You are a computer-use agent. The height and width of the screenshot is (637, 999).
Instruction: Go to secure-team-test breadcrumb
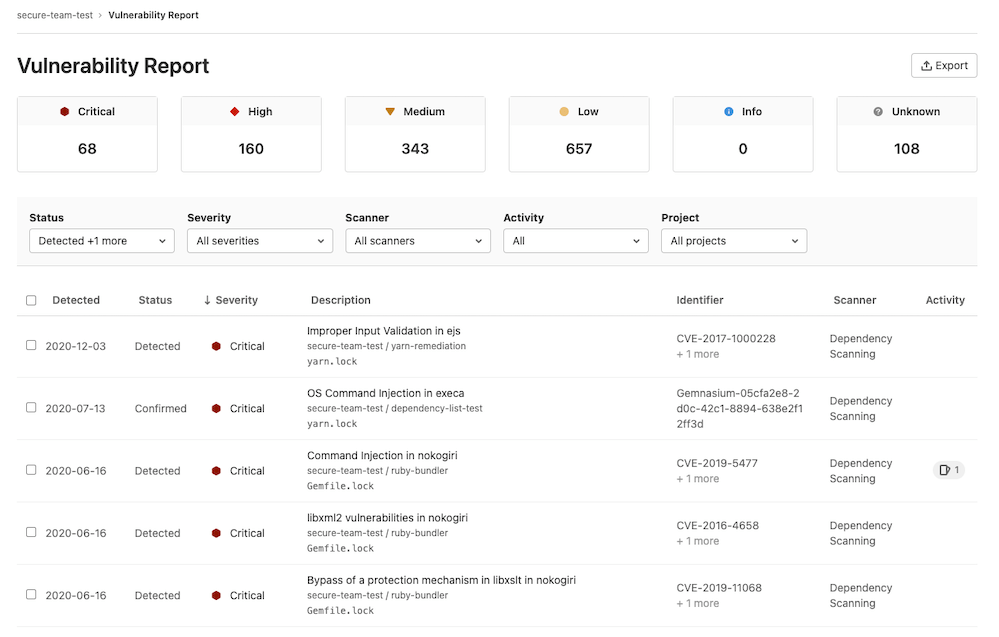[x=55, y=15]
